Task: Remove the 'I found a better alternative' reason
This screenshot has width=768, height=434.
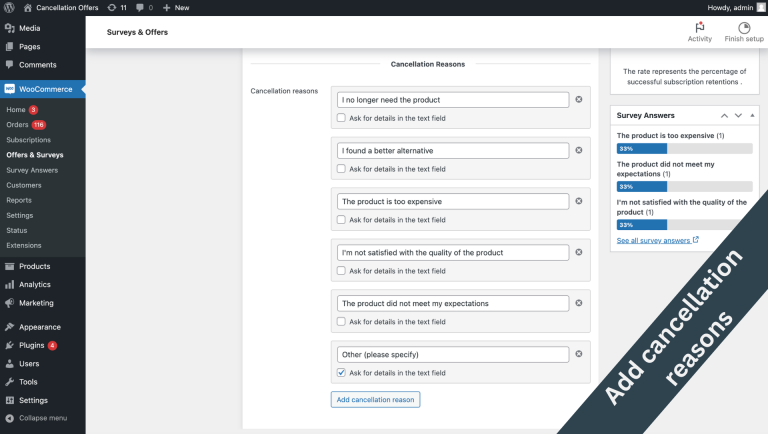Action: coord(578,150)
